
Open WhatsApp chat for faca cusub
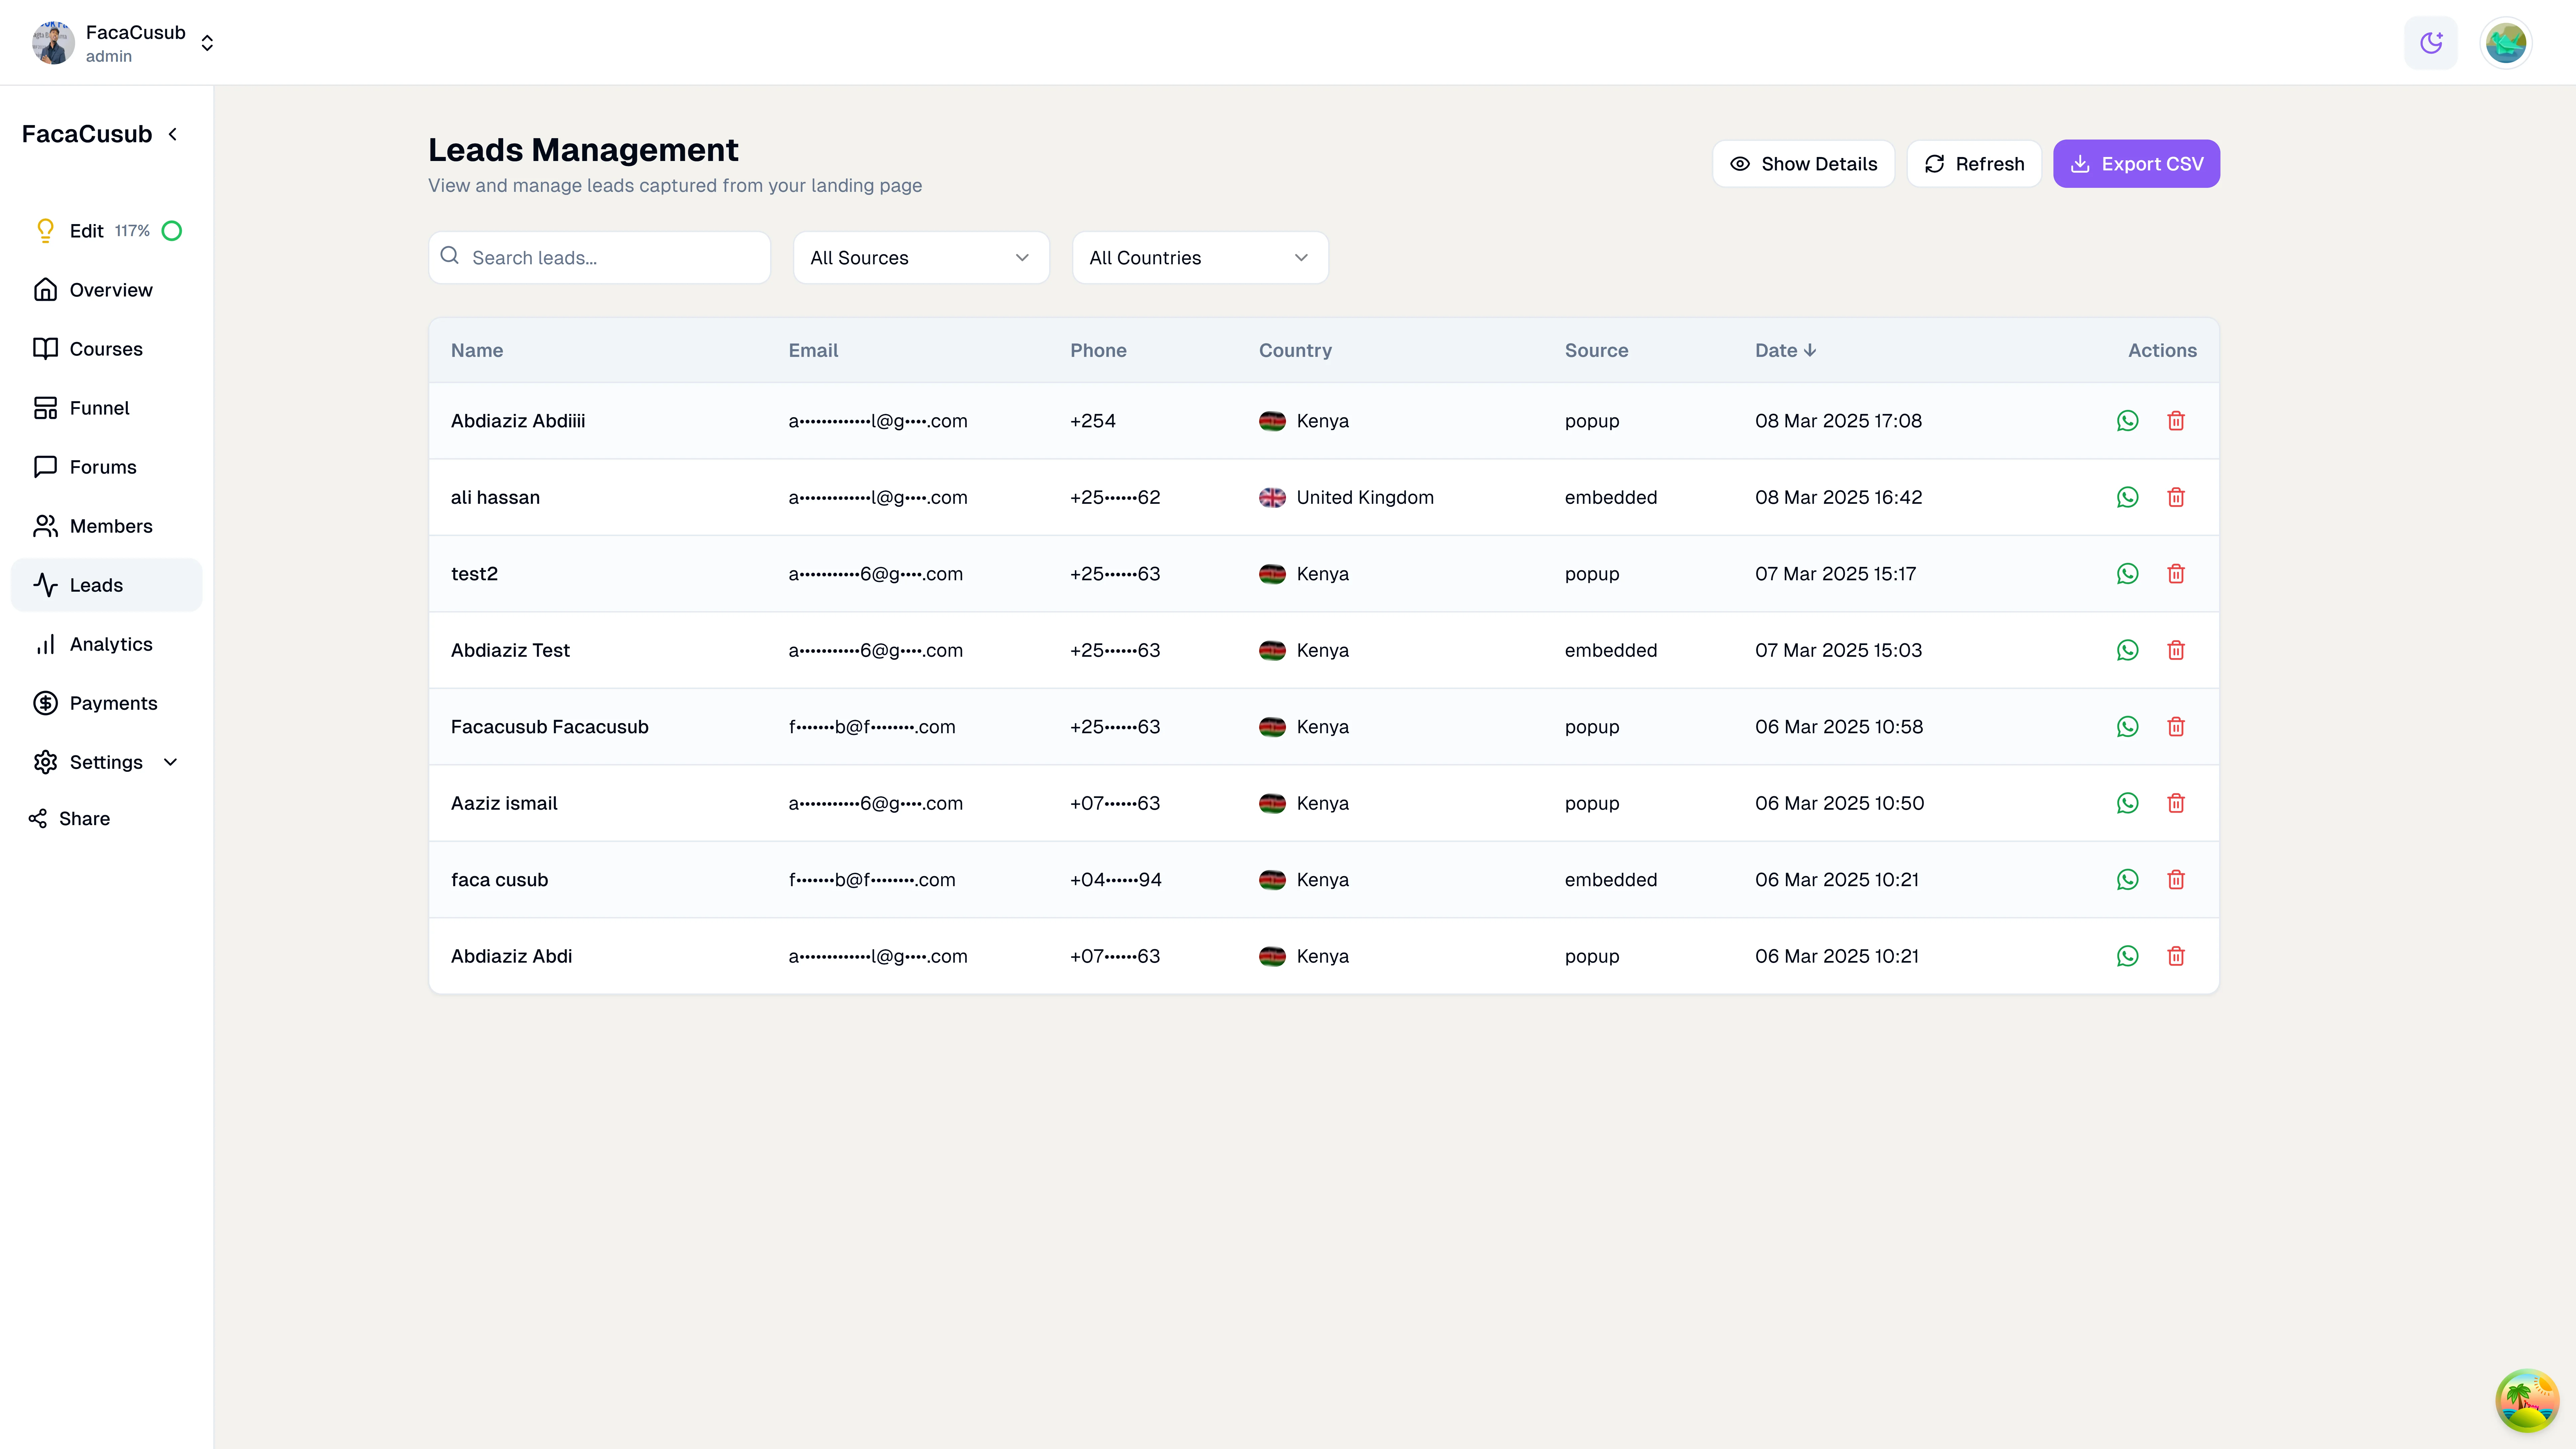click(x=2127, y=880)
